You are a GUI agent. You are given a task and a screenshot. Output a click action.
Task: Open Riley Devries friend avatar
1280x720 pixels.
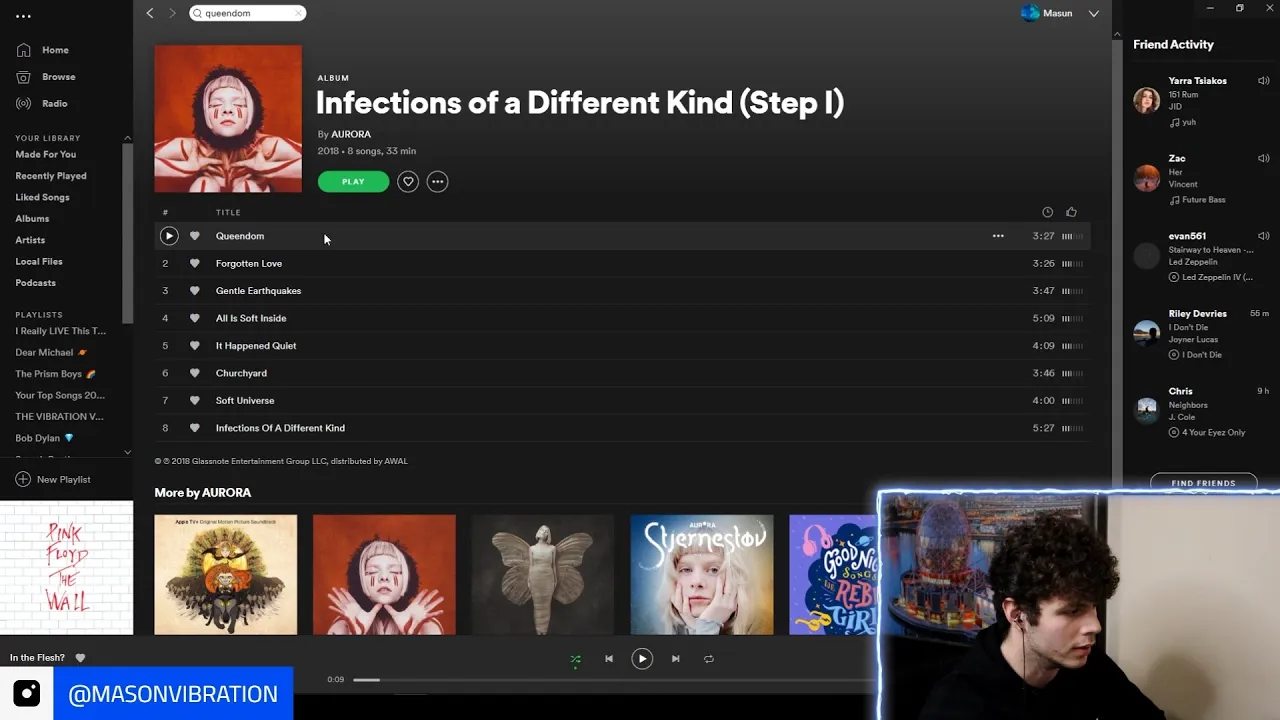click(1147, 333)
